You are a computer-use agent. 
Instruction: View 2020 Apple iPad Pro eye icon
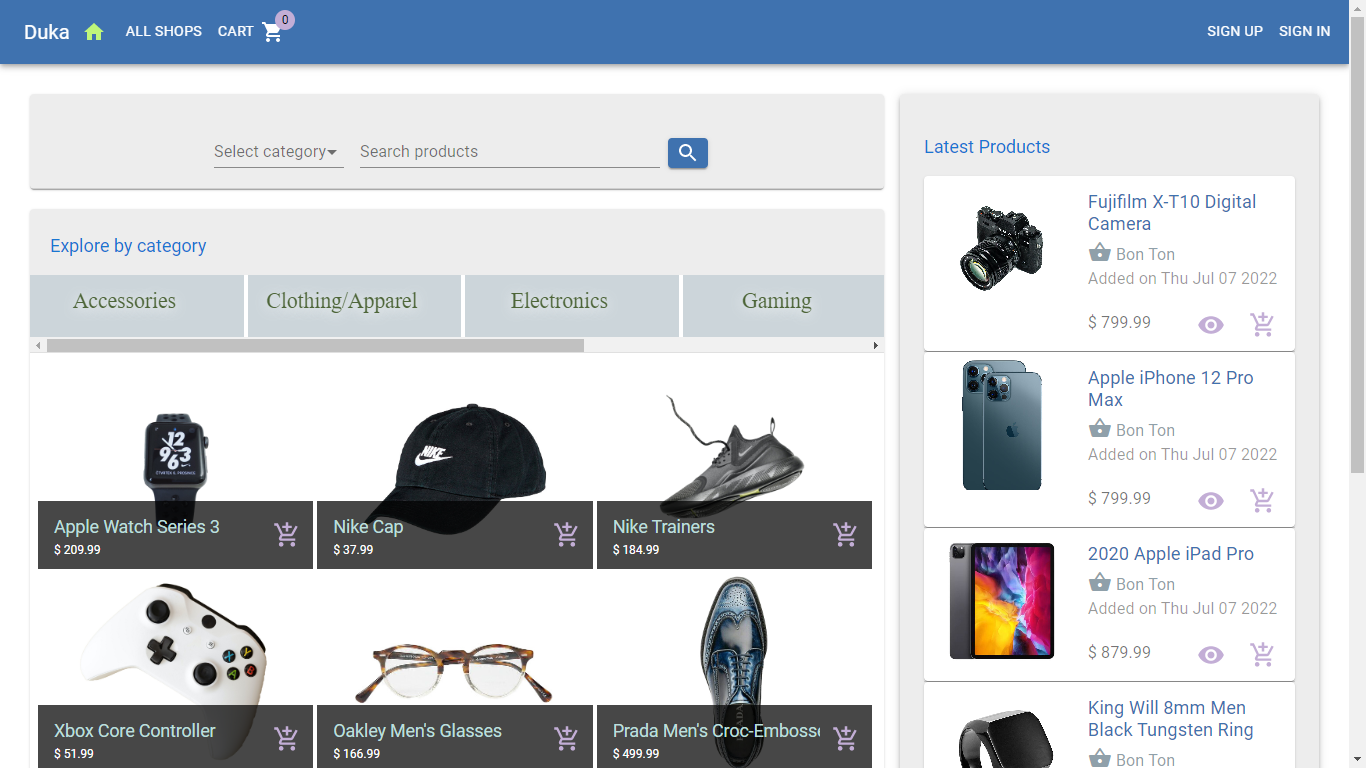pos(1211,655)
